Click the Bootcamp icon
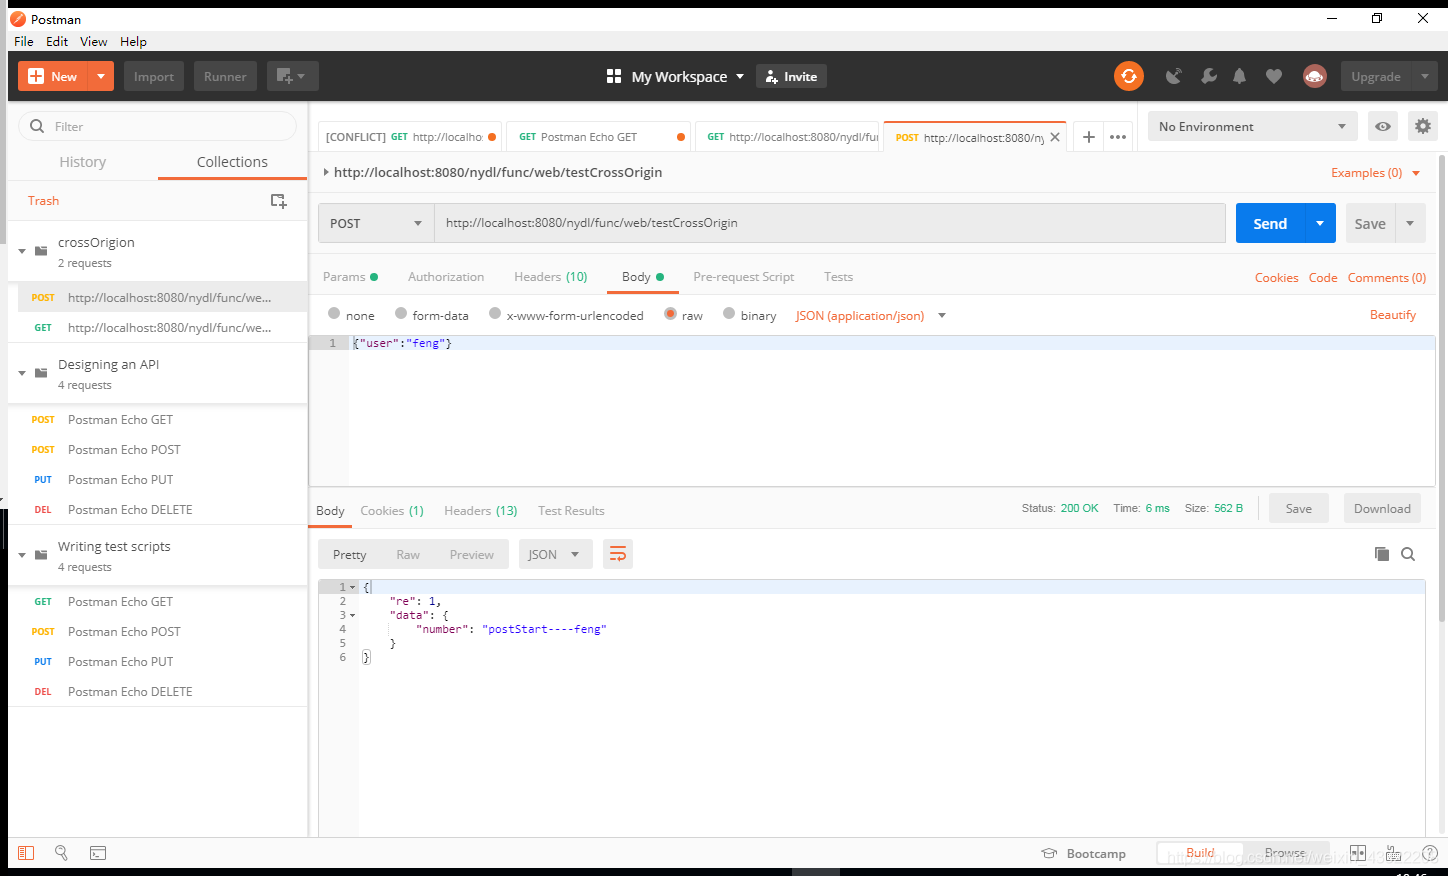Viewport: 1448px width, 876px height. click(x=1049, y=853)
